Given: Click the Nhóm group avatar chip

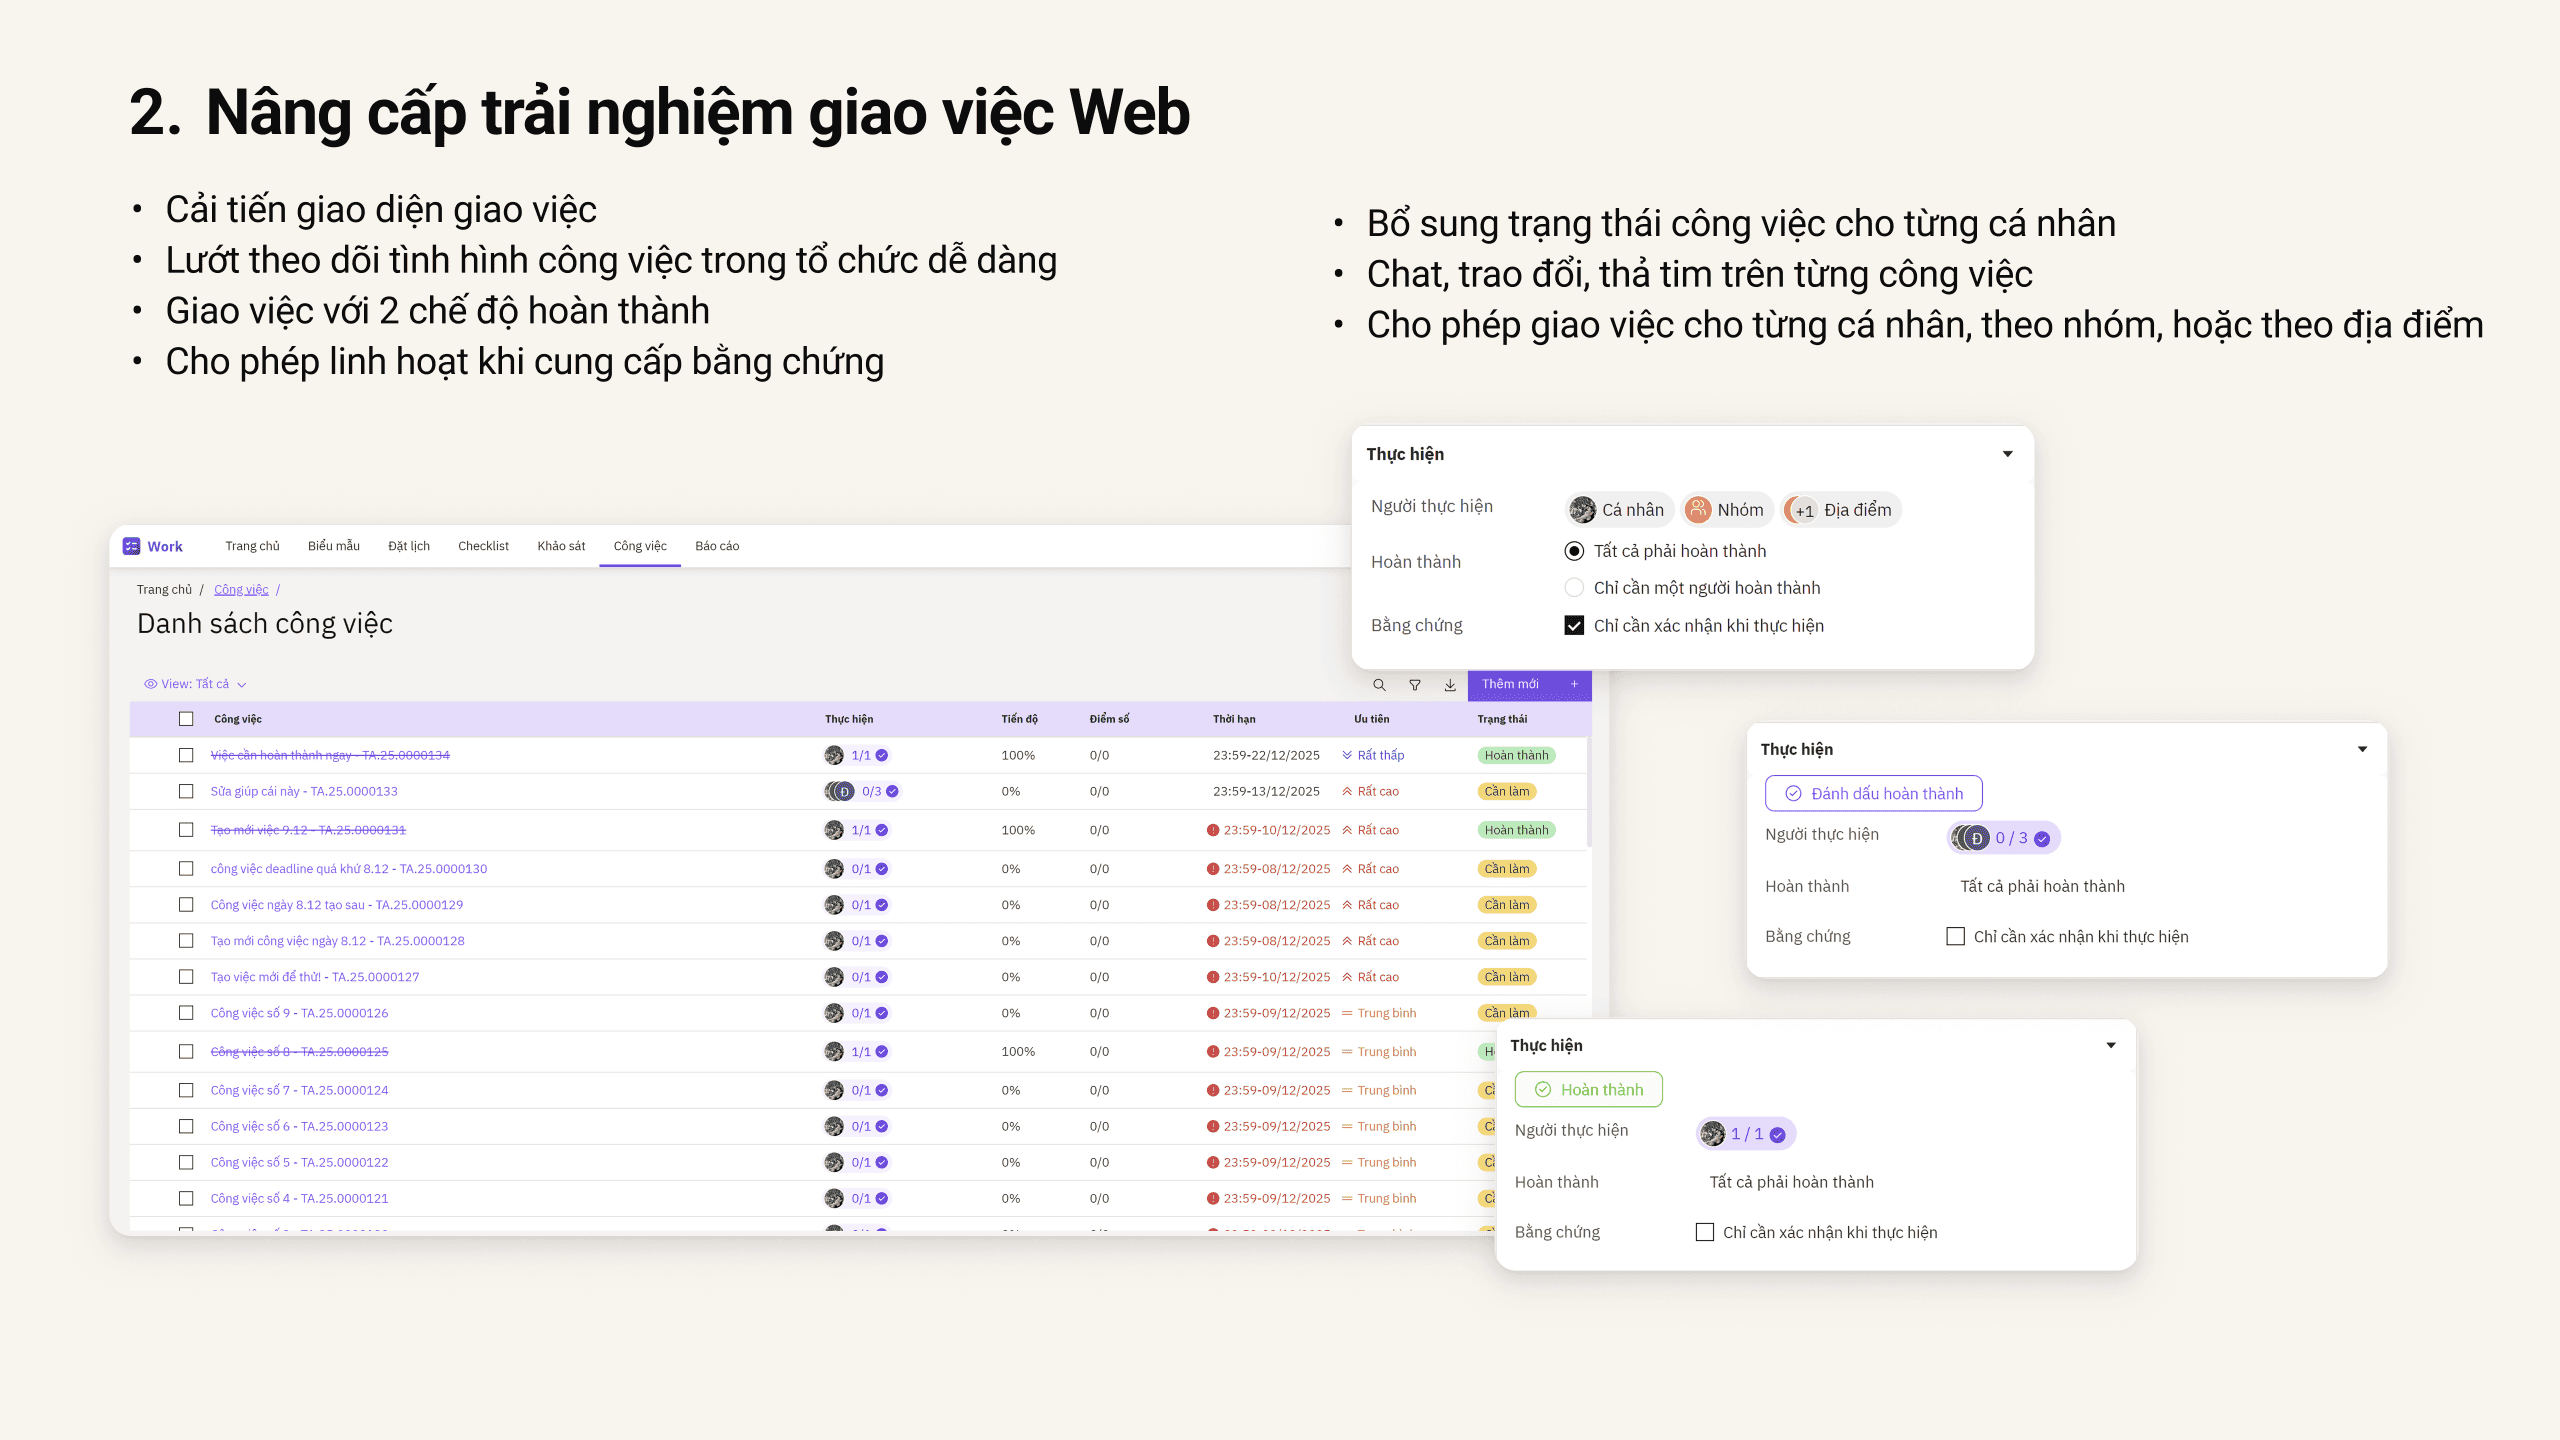Looking at the screenshot, I should (1726, 510).
